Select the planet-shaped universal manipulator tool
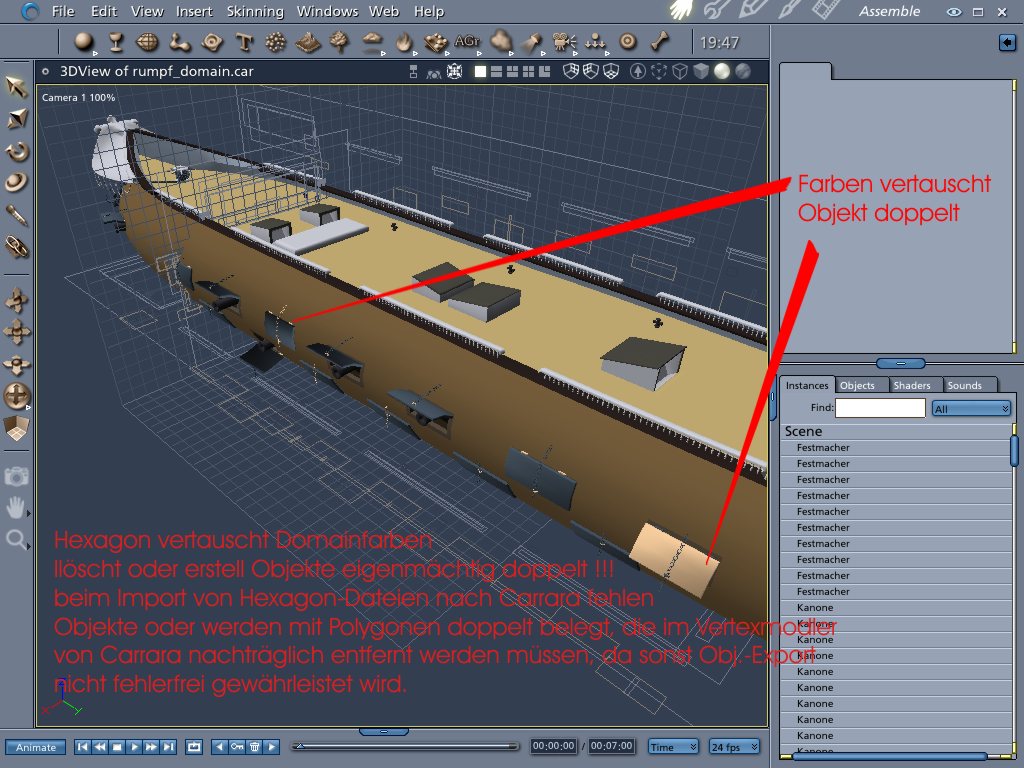Screen dimensions: 1024x768 click(x=16, y=182)
